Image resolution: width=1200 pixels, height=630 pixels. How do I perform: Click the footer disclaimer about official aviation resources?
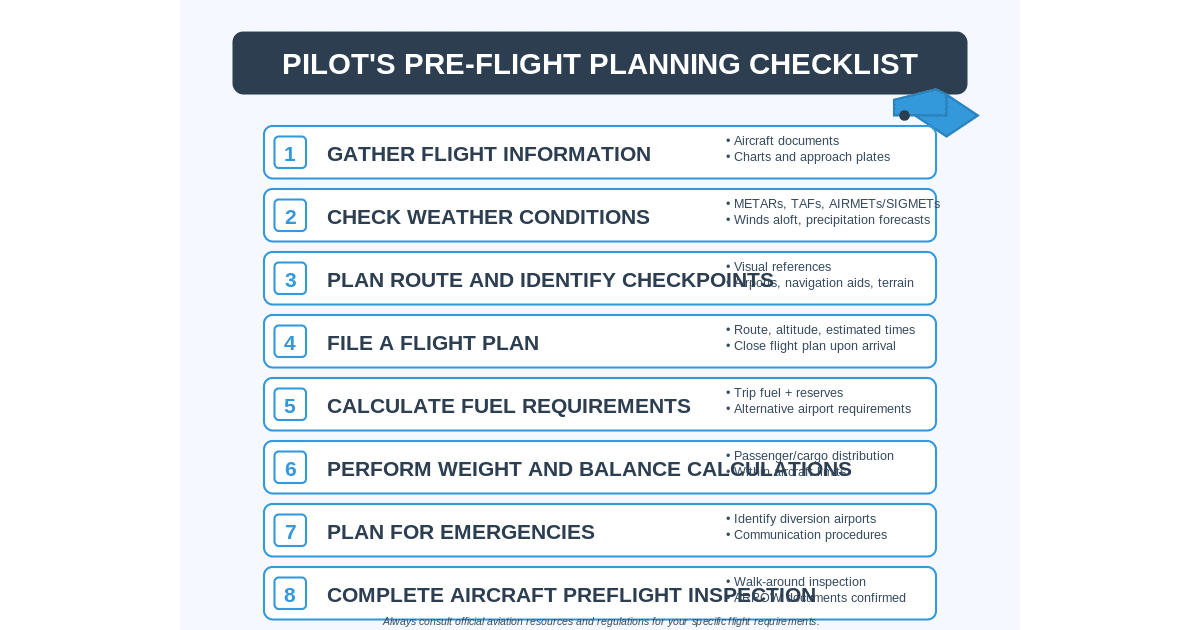[x=600, y=621]
